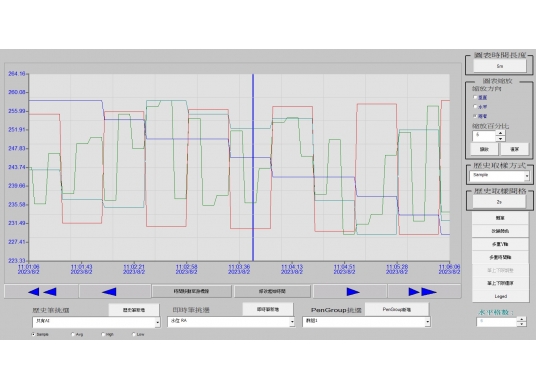
Task: Decrease 水平格數 with the down arrow
Action: 522,324
